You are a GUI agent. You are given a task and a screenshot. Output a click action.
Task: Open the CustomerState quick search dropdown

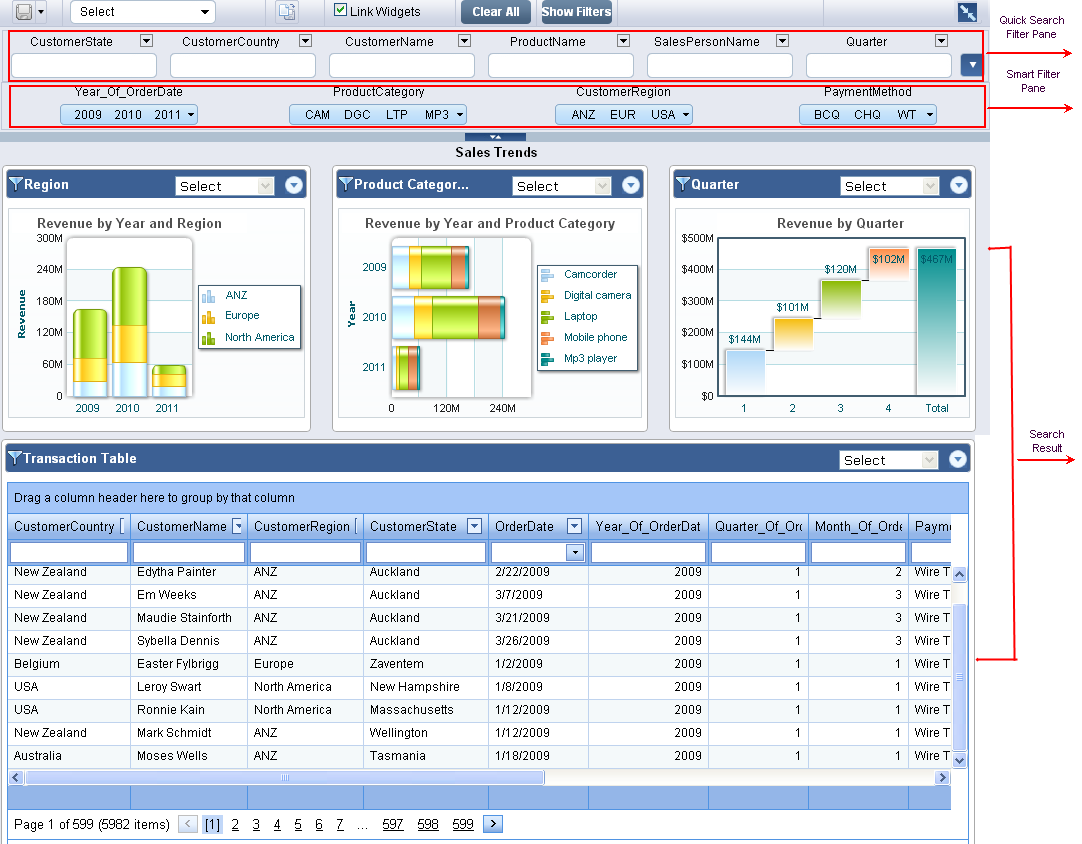coord(146,41)
